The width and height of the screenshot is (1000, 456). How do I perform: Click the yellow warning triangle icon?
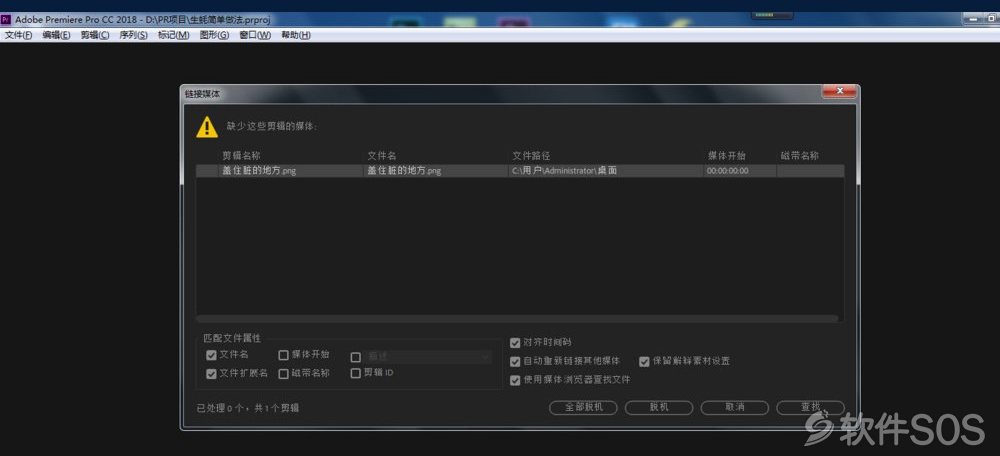207,127
